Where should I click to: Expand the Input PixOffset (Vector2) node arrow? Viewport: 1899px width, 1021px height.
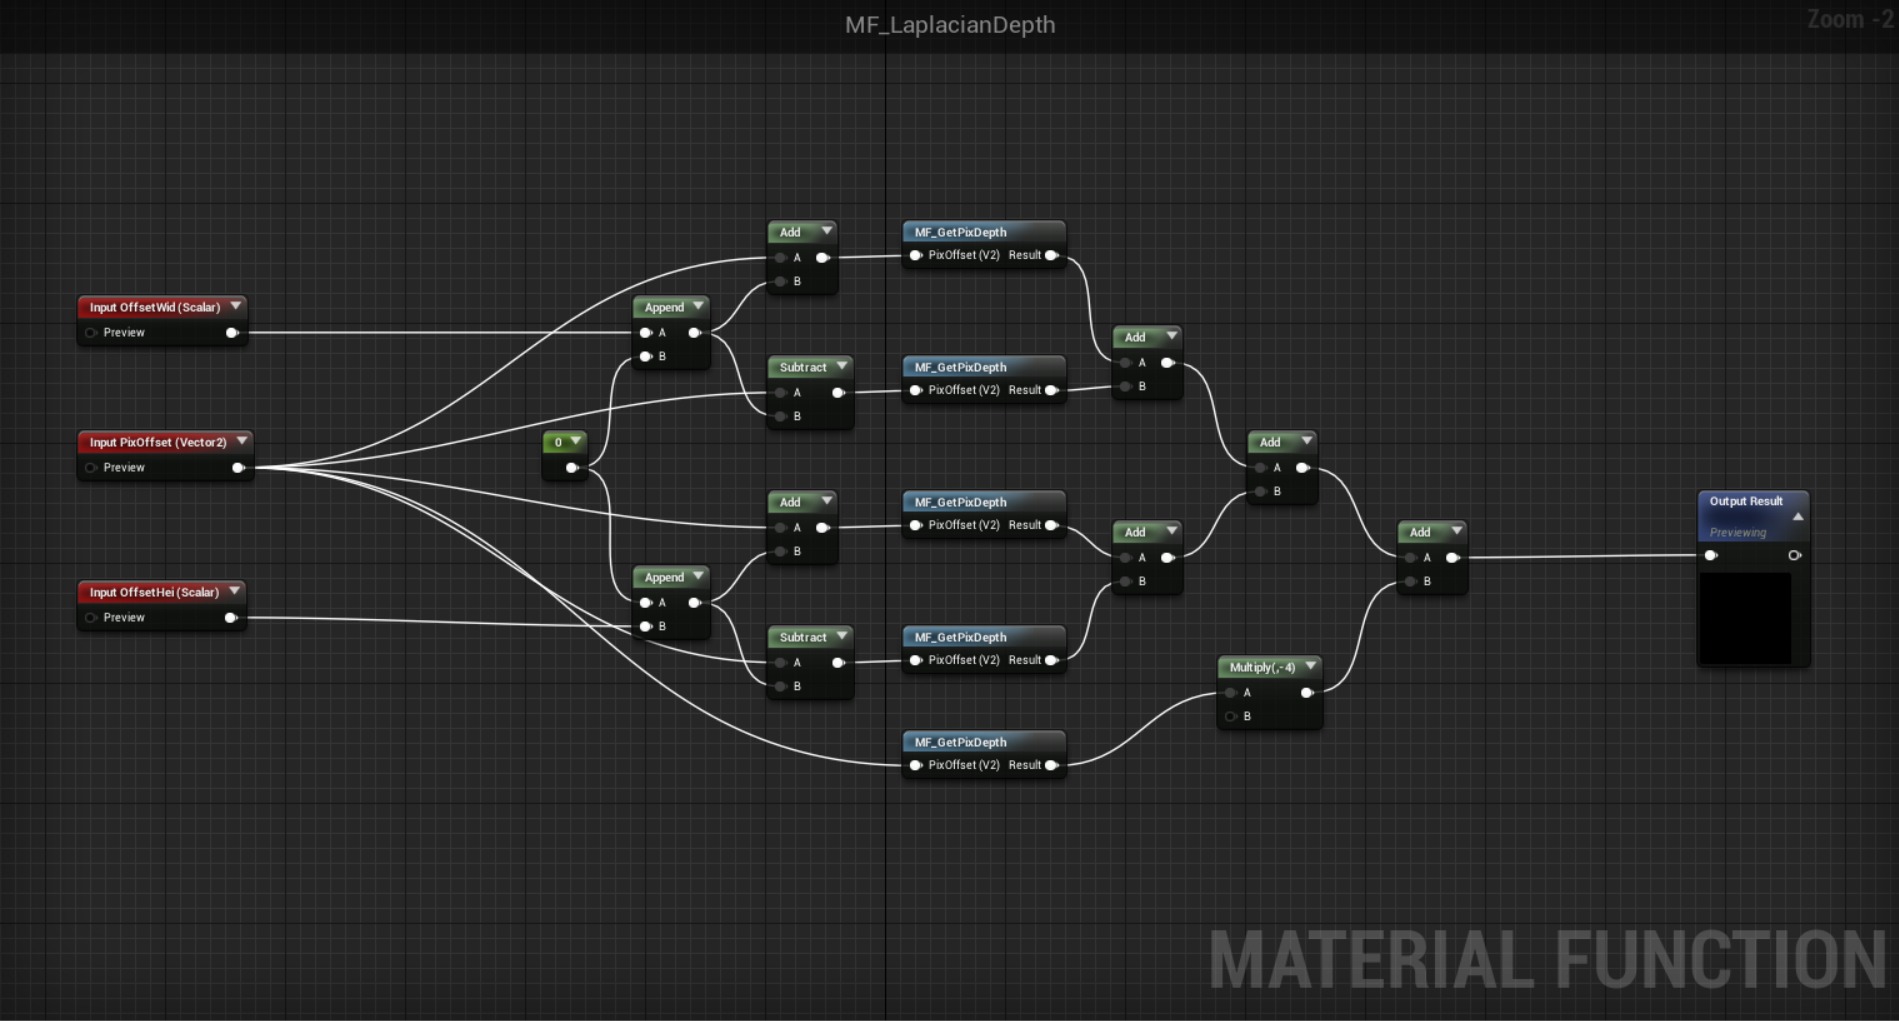242,441
